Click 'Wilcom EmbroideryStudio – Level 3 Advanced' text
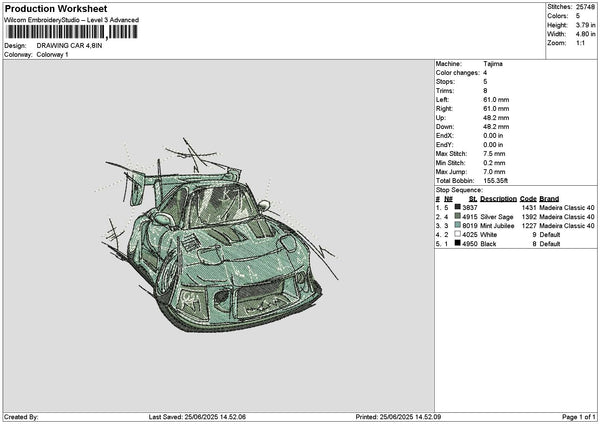The image size is (600, 424). pyautogui.click(x=72, y=20)
